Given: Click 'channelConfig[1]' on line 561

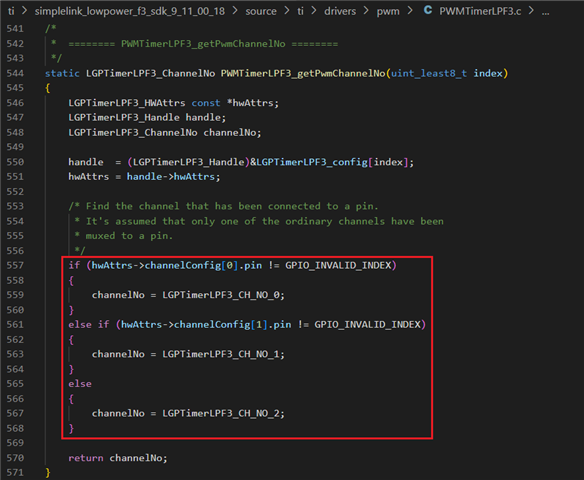Looking at the screenshot, I should pyautogui.click(x=221, y=324).
